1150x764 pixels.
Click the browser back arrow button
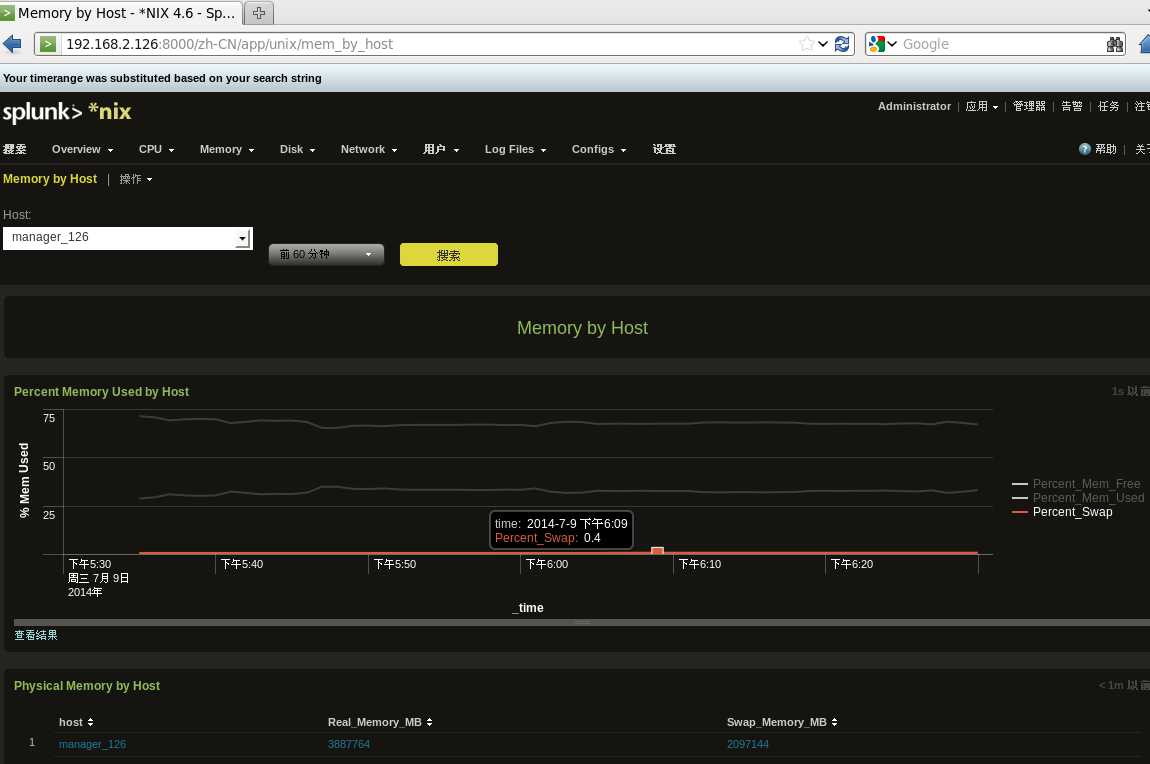pos(12,44)
